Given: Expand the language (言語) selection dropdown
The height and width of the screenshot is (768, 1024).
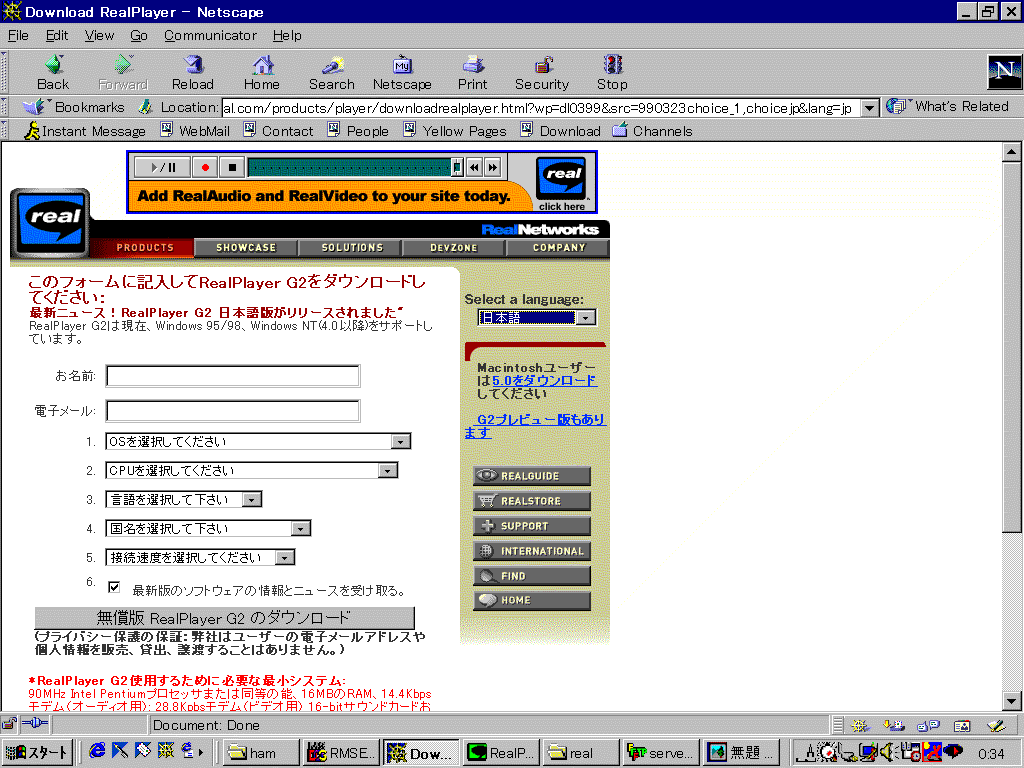Looking at the screenshot, I should (184, 499).
